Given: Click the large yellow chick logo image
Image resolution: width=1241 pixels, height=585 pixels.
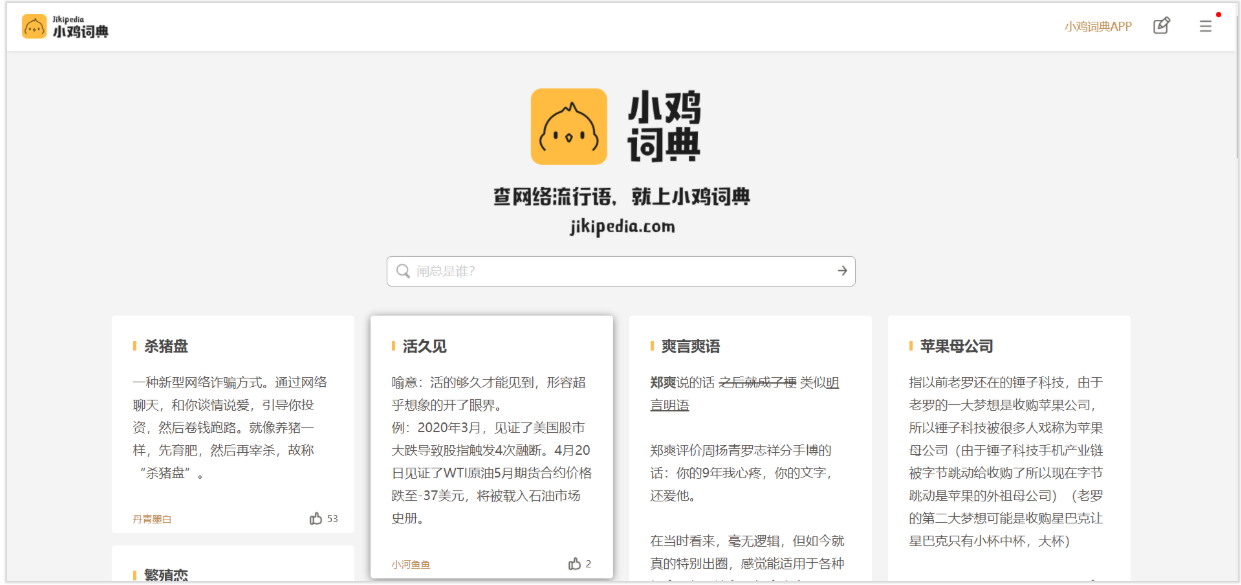Looking at the screenshot, I should [568, 126].
